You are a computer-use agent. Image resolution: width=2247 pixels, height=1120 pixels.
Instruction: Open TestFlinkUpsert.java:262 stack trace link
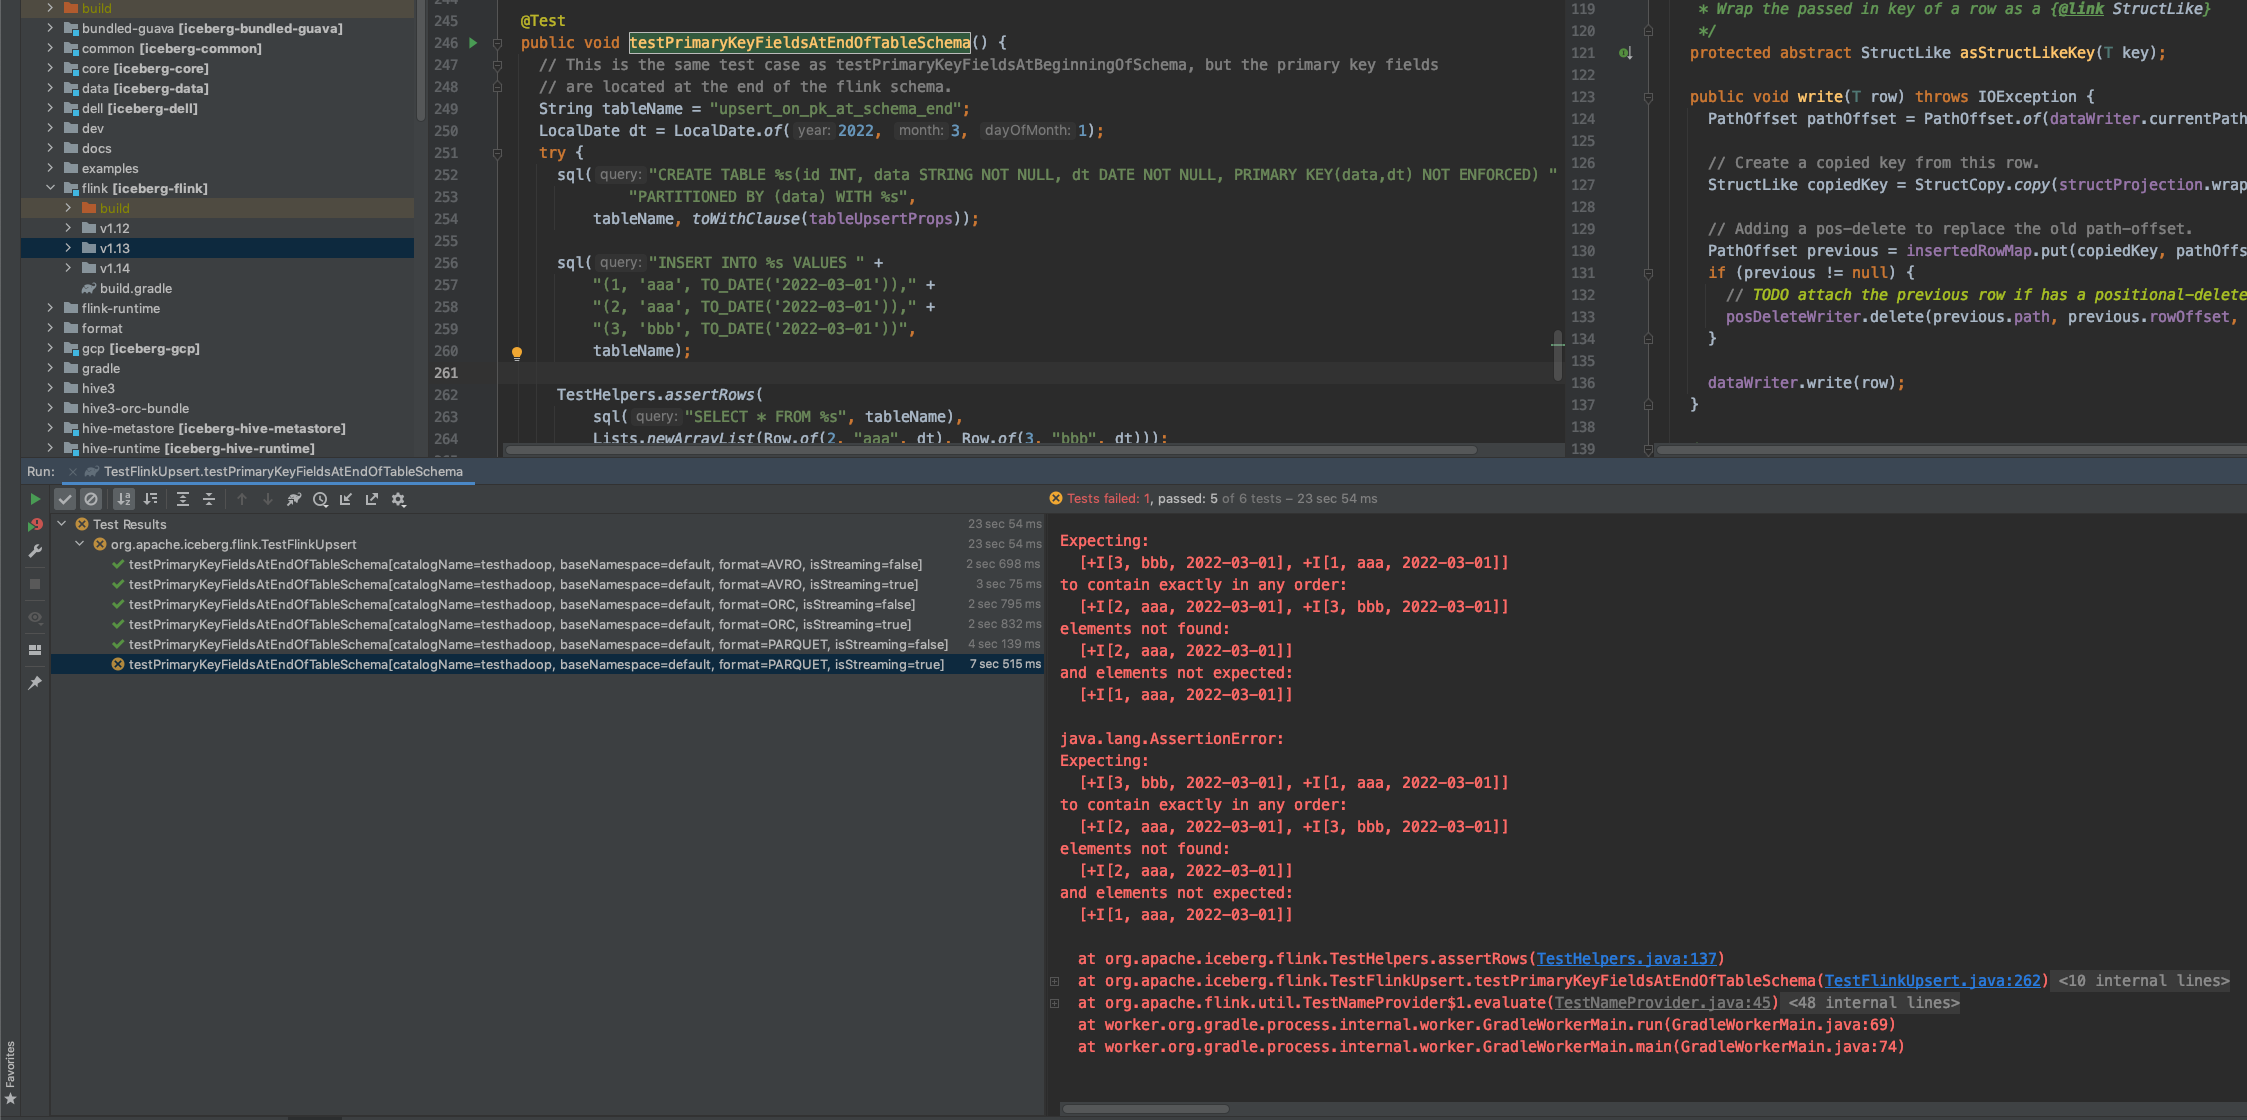pos(1932,980)
